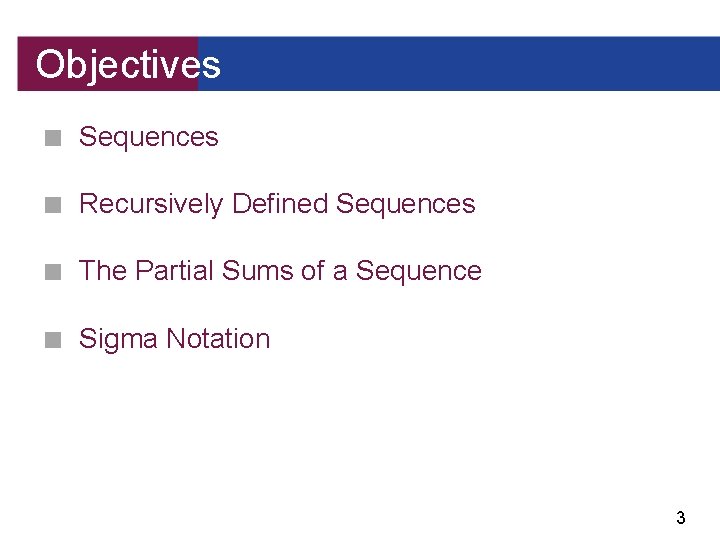720x540 pixels.
Task: Select the last word Sequences in second bullet
Action: [405, 204]
